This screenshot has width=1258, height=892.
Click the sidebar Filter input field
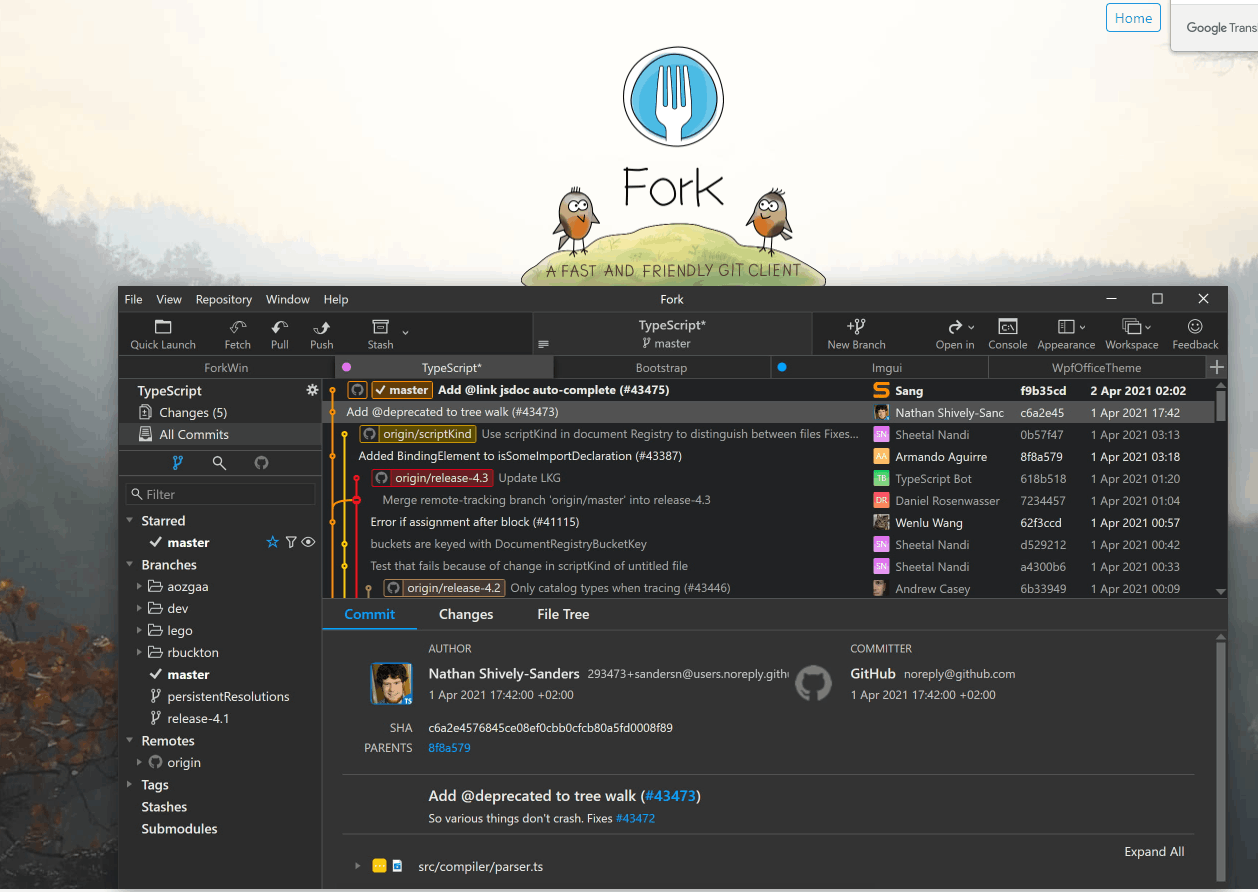[220, 494]
